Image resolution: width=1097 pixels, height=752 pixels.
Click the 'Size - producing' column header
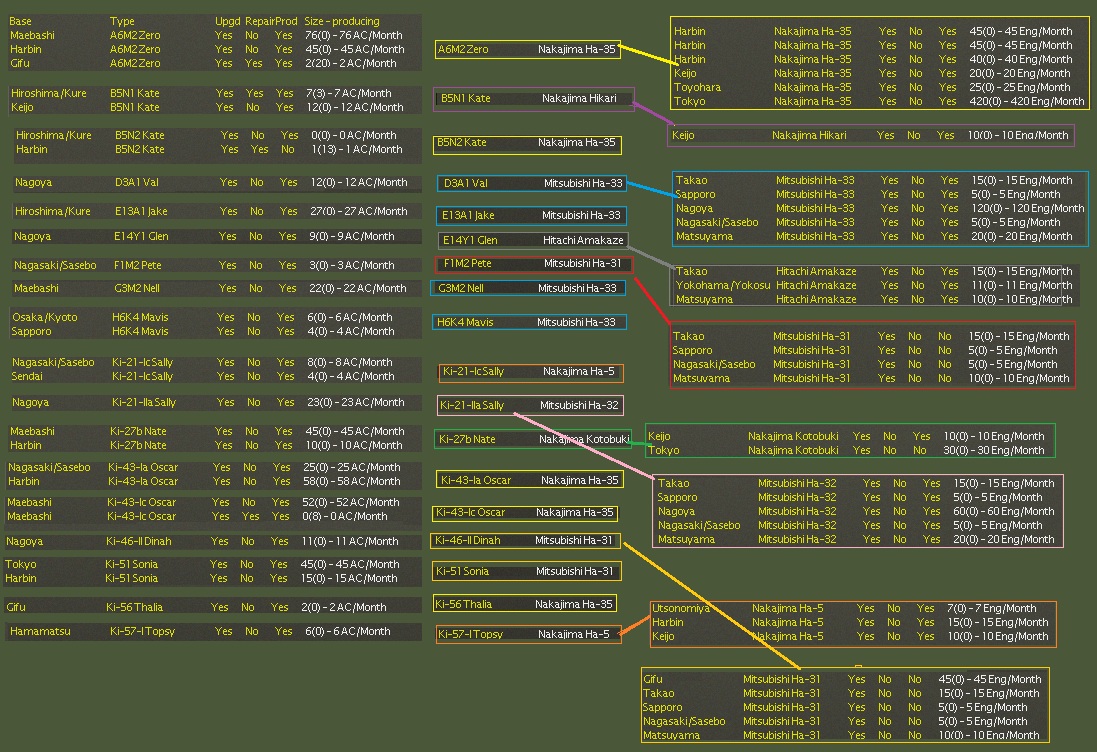[x=342, y=21]
